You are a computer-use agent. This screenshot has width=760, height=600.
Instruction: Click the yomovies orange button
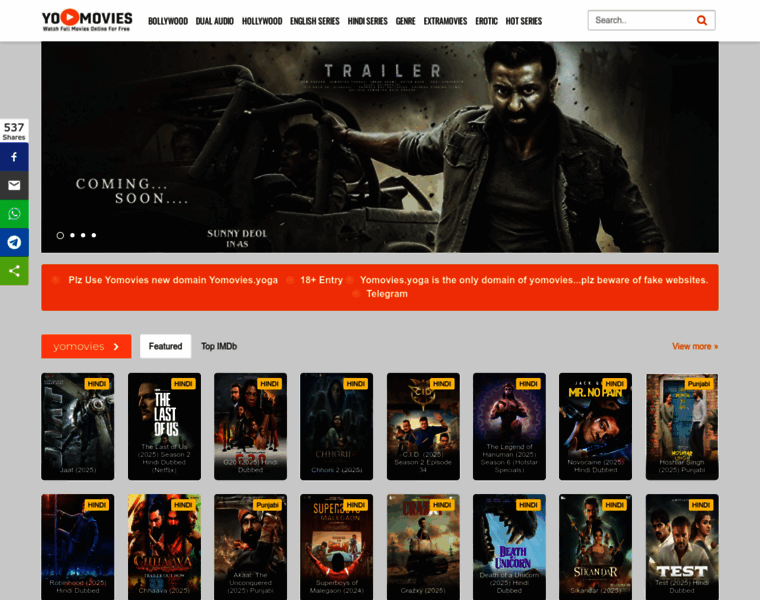pos(86,346)
